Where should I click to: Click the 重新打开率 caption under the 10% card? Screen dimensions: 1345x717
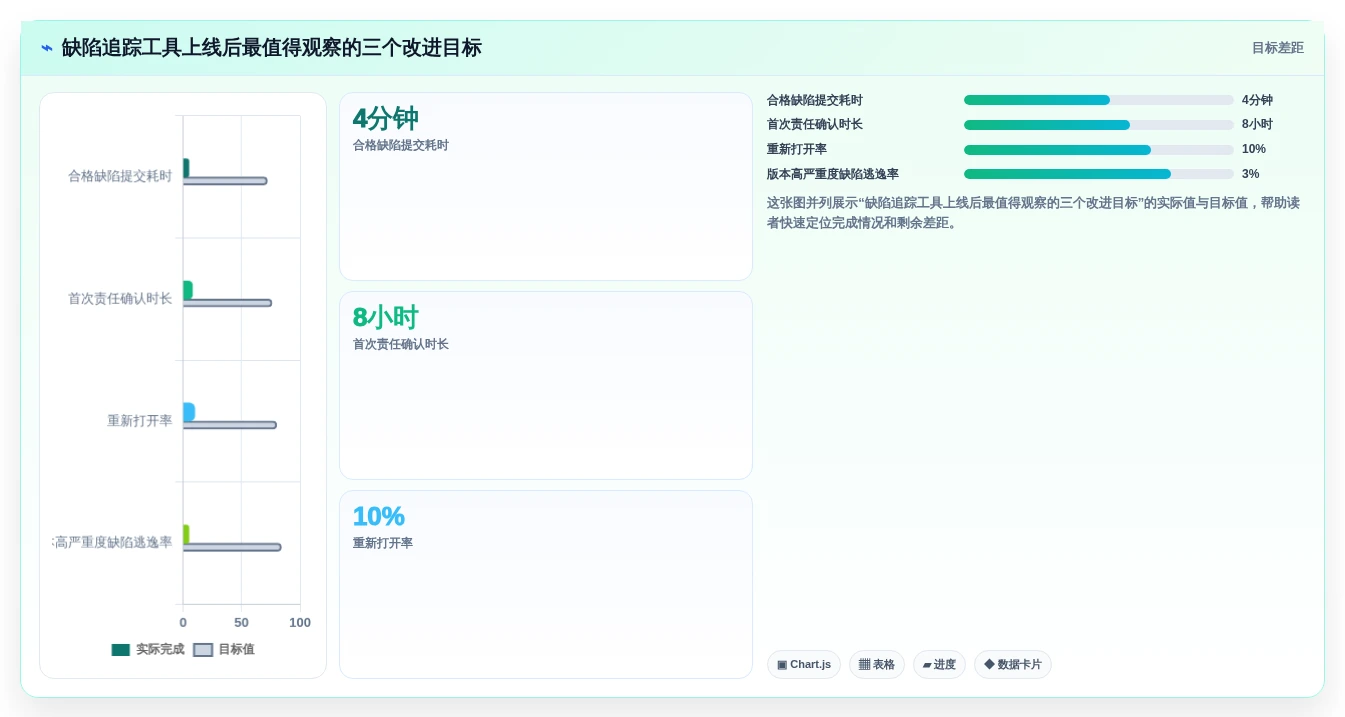(x=382, y=544)
